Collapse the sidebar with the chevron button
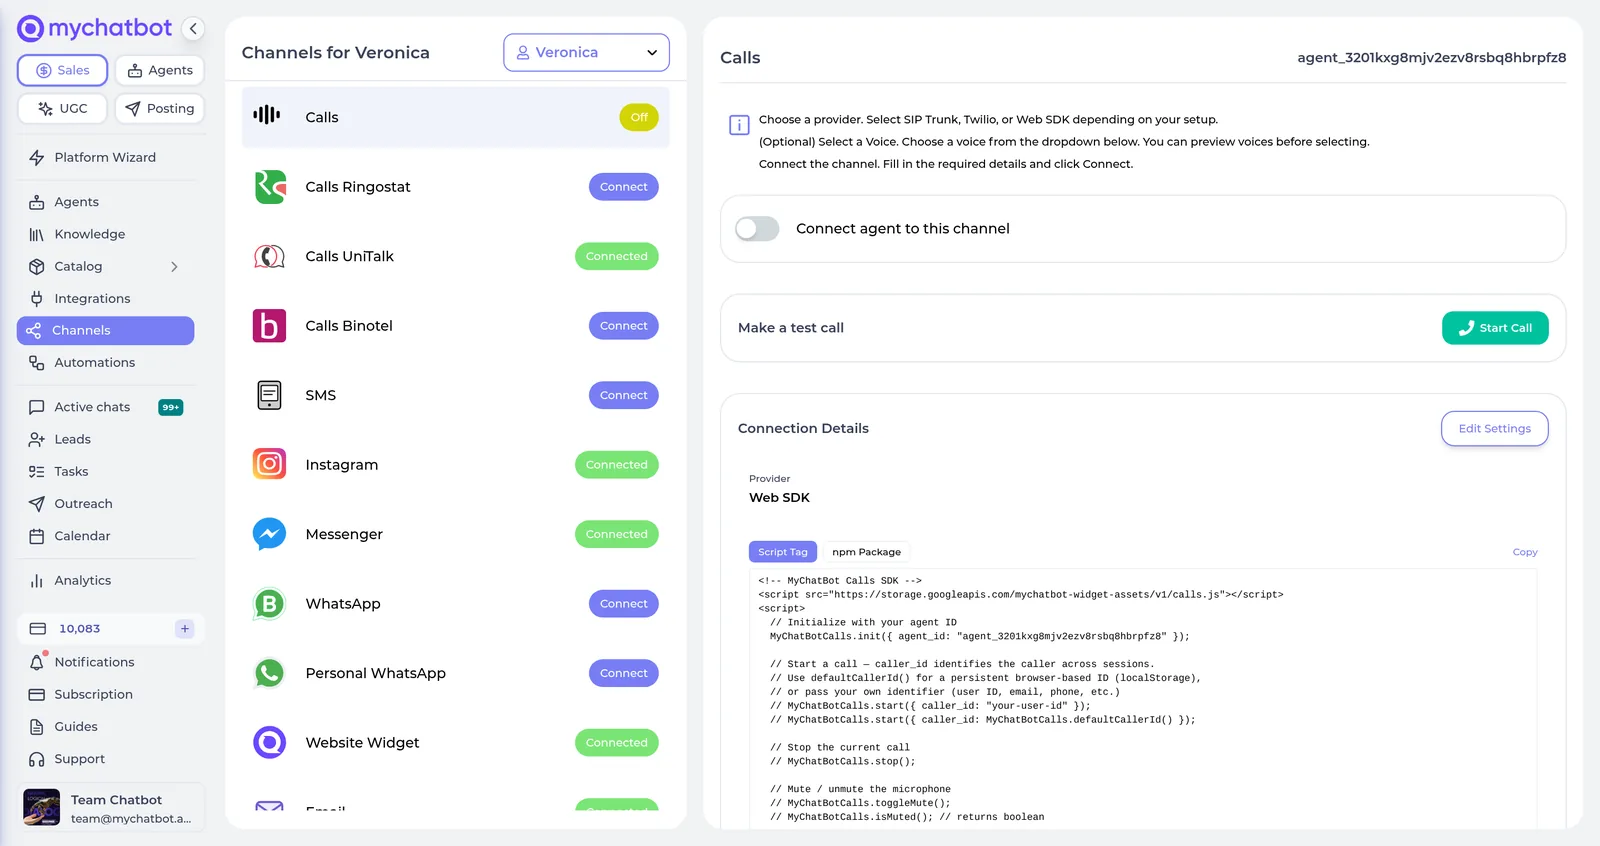Screen dimensions: 1600x846 193,29
